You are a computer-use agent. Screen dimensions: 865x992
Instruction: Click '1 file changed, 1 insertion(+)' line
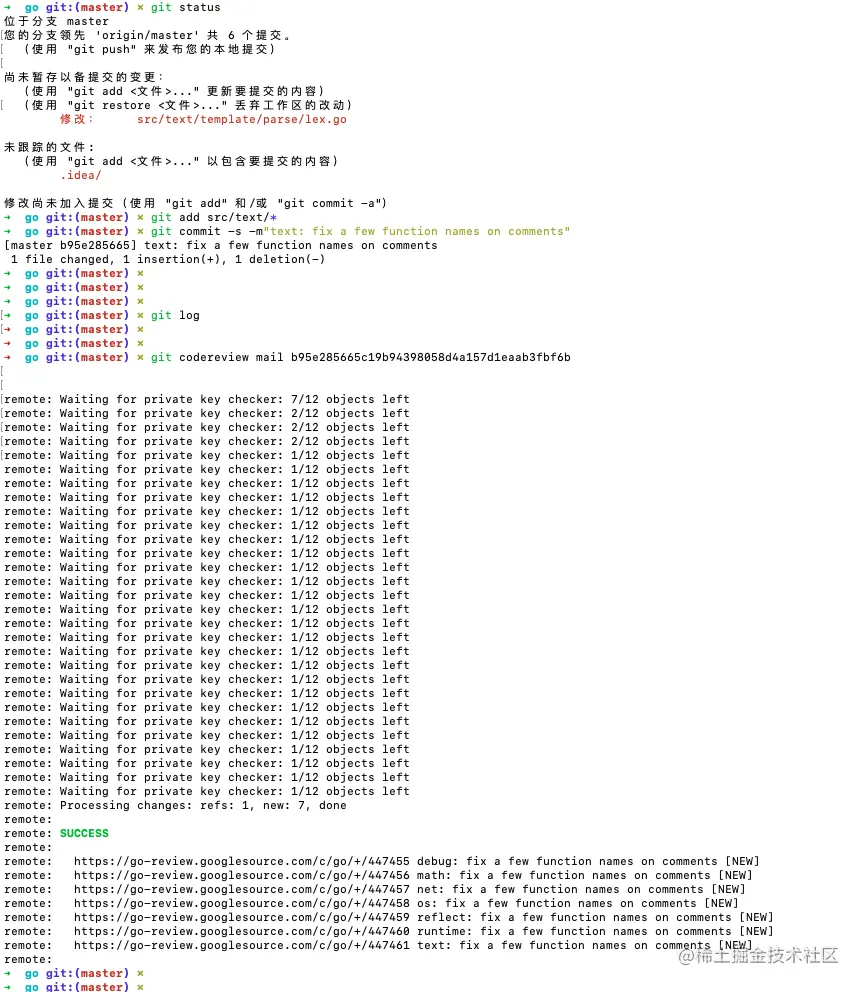coord(168,259)
